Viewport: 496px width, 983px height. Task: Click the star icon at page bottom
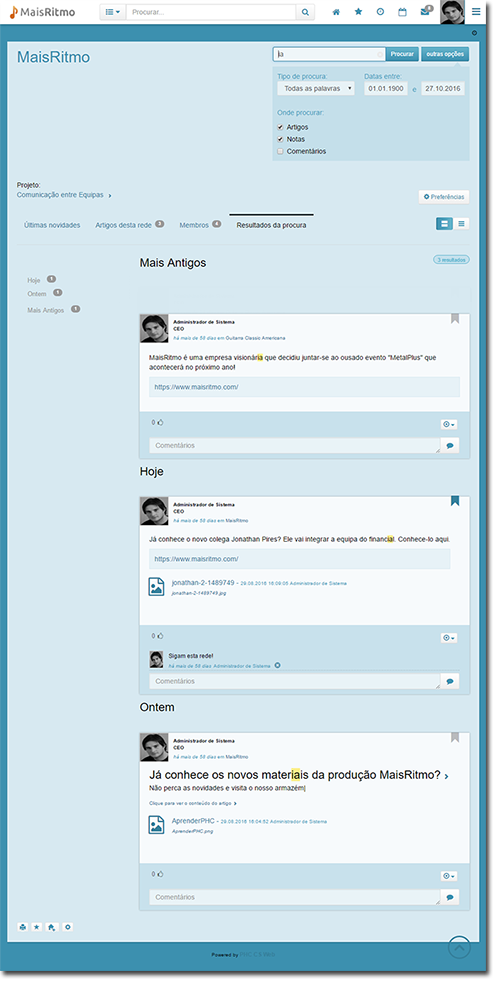(x=37, y=927)
